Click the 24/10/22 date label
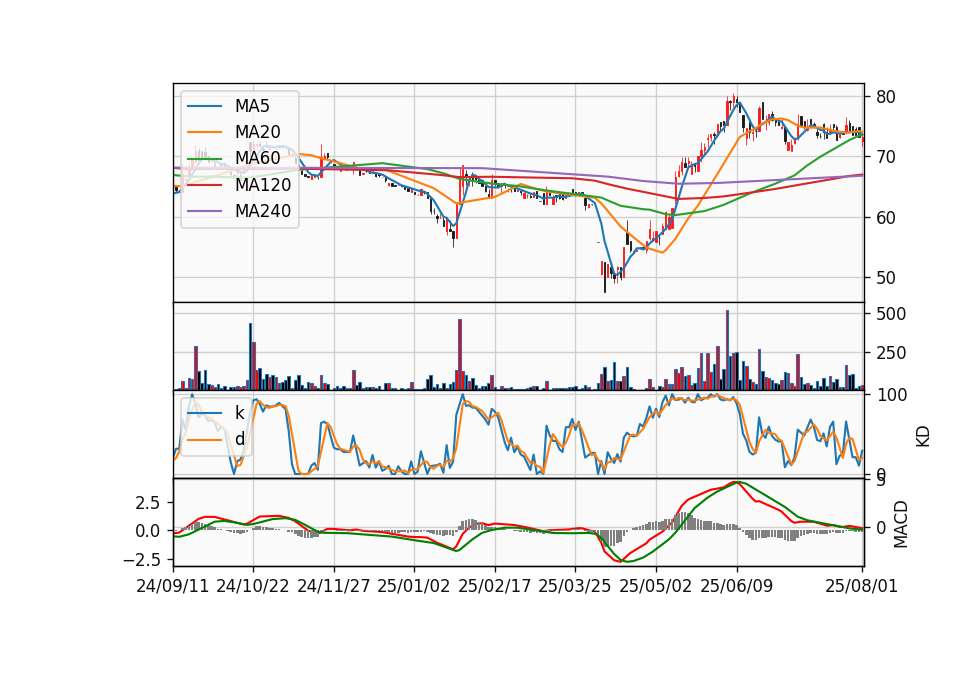Viewport: 960px width, 690px height. pyautogui.click(x=253, y=586)
